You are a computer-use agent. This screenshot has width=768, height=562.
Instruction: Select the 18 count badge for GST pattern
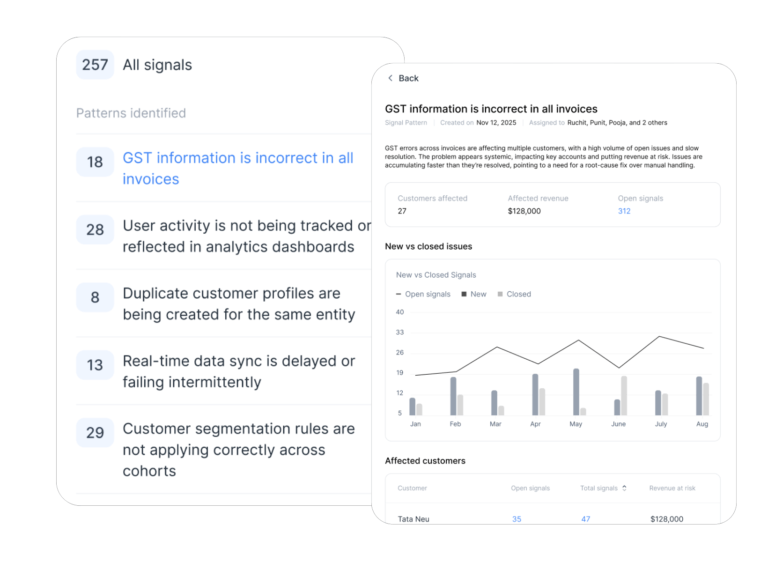point(95,162)
